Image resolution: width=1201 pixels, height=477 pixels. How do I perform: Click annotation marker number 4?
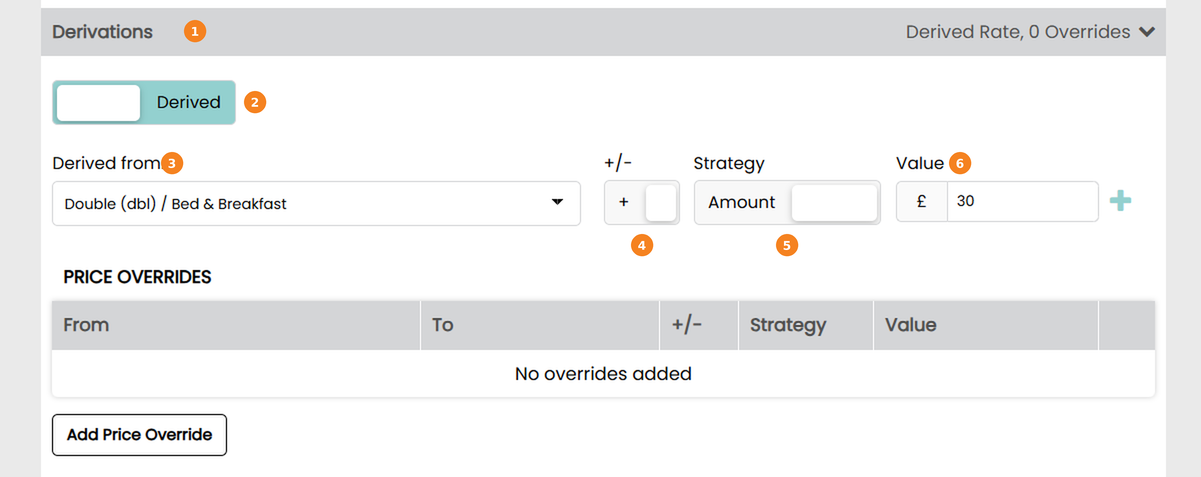pos(642,244)
